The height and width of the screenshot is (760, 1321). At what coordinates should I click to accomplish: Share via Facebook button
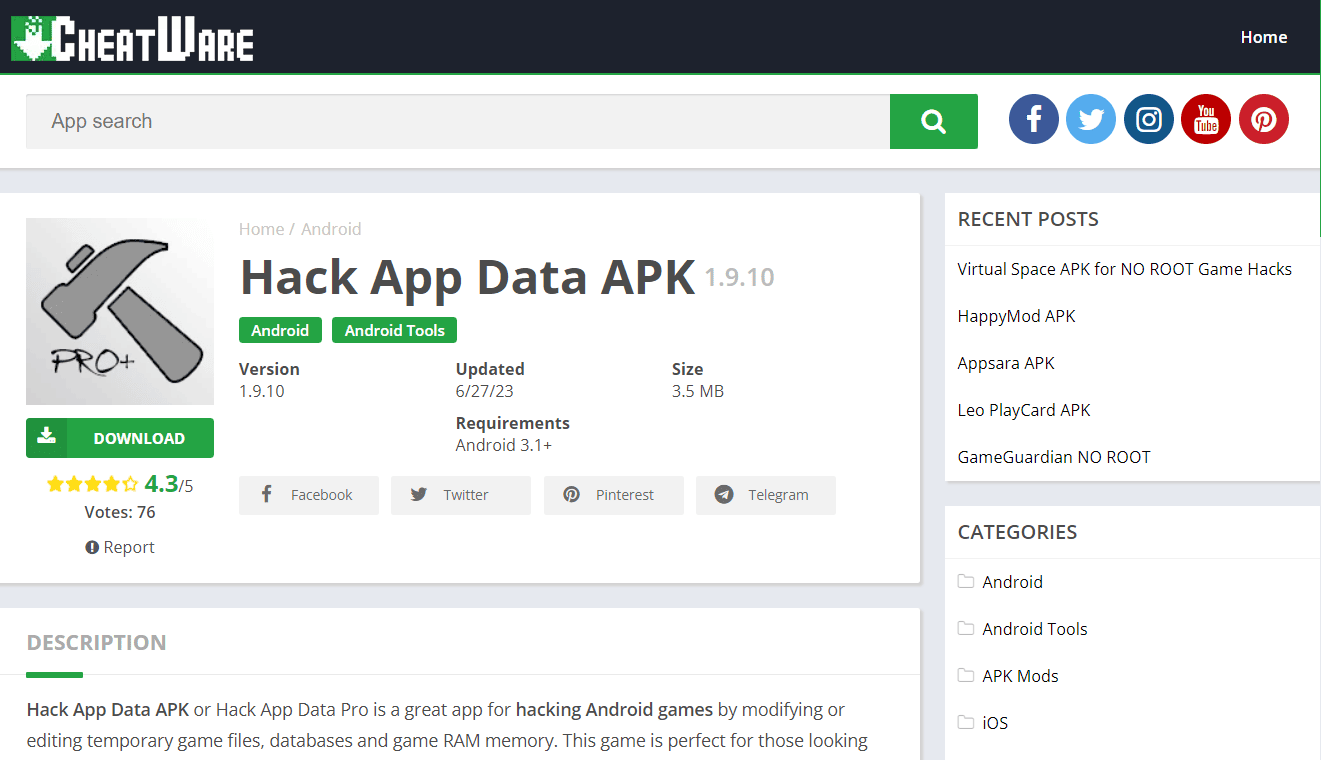click(x=309, y=495)
